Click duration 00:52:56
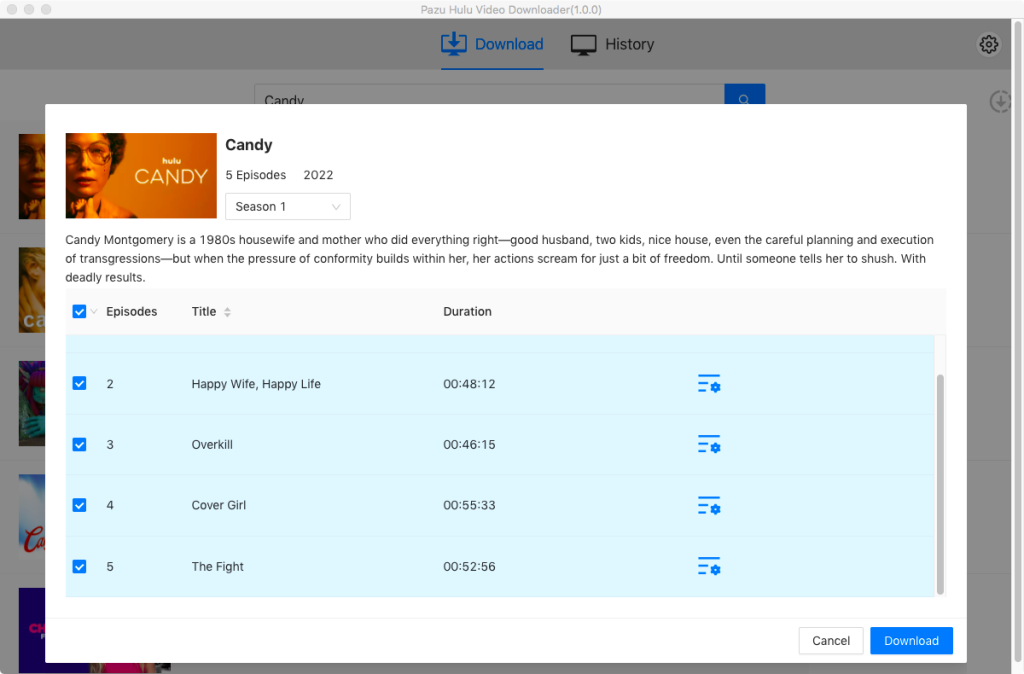The height and width of the screenshot is (674, 1024). tap(469, 567)
